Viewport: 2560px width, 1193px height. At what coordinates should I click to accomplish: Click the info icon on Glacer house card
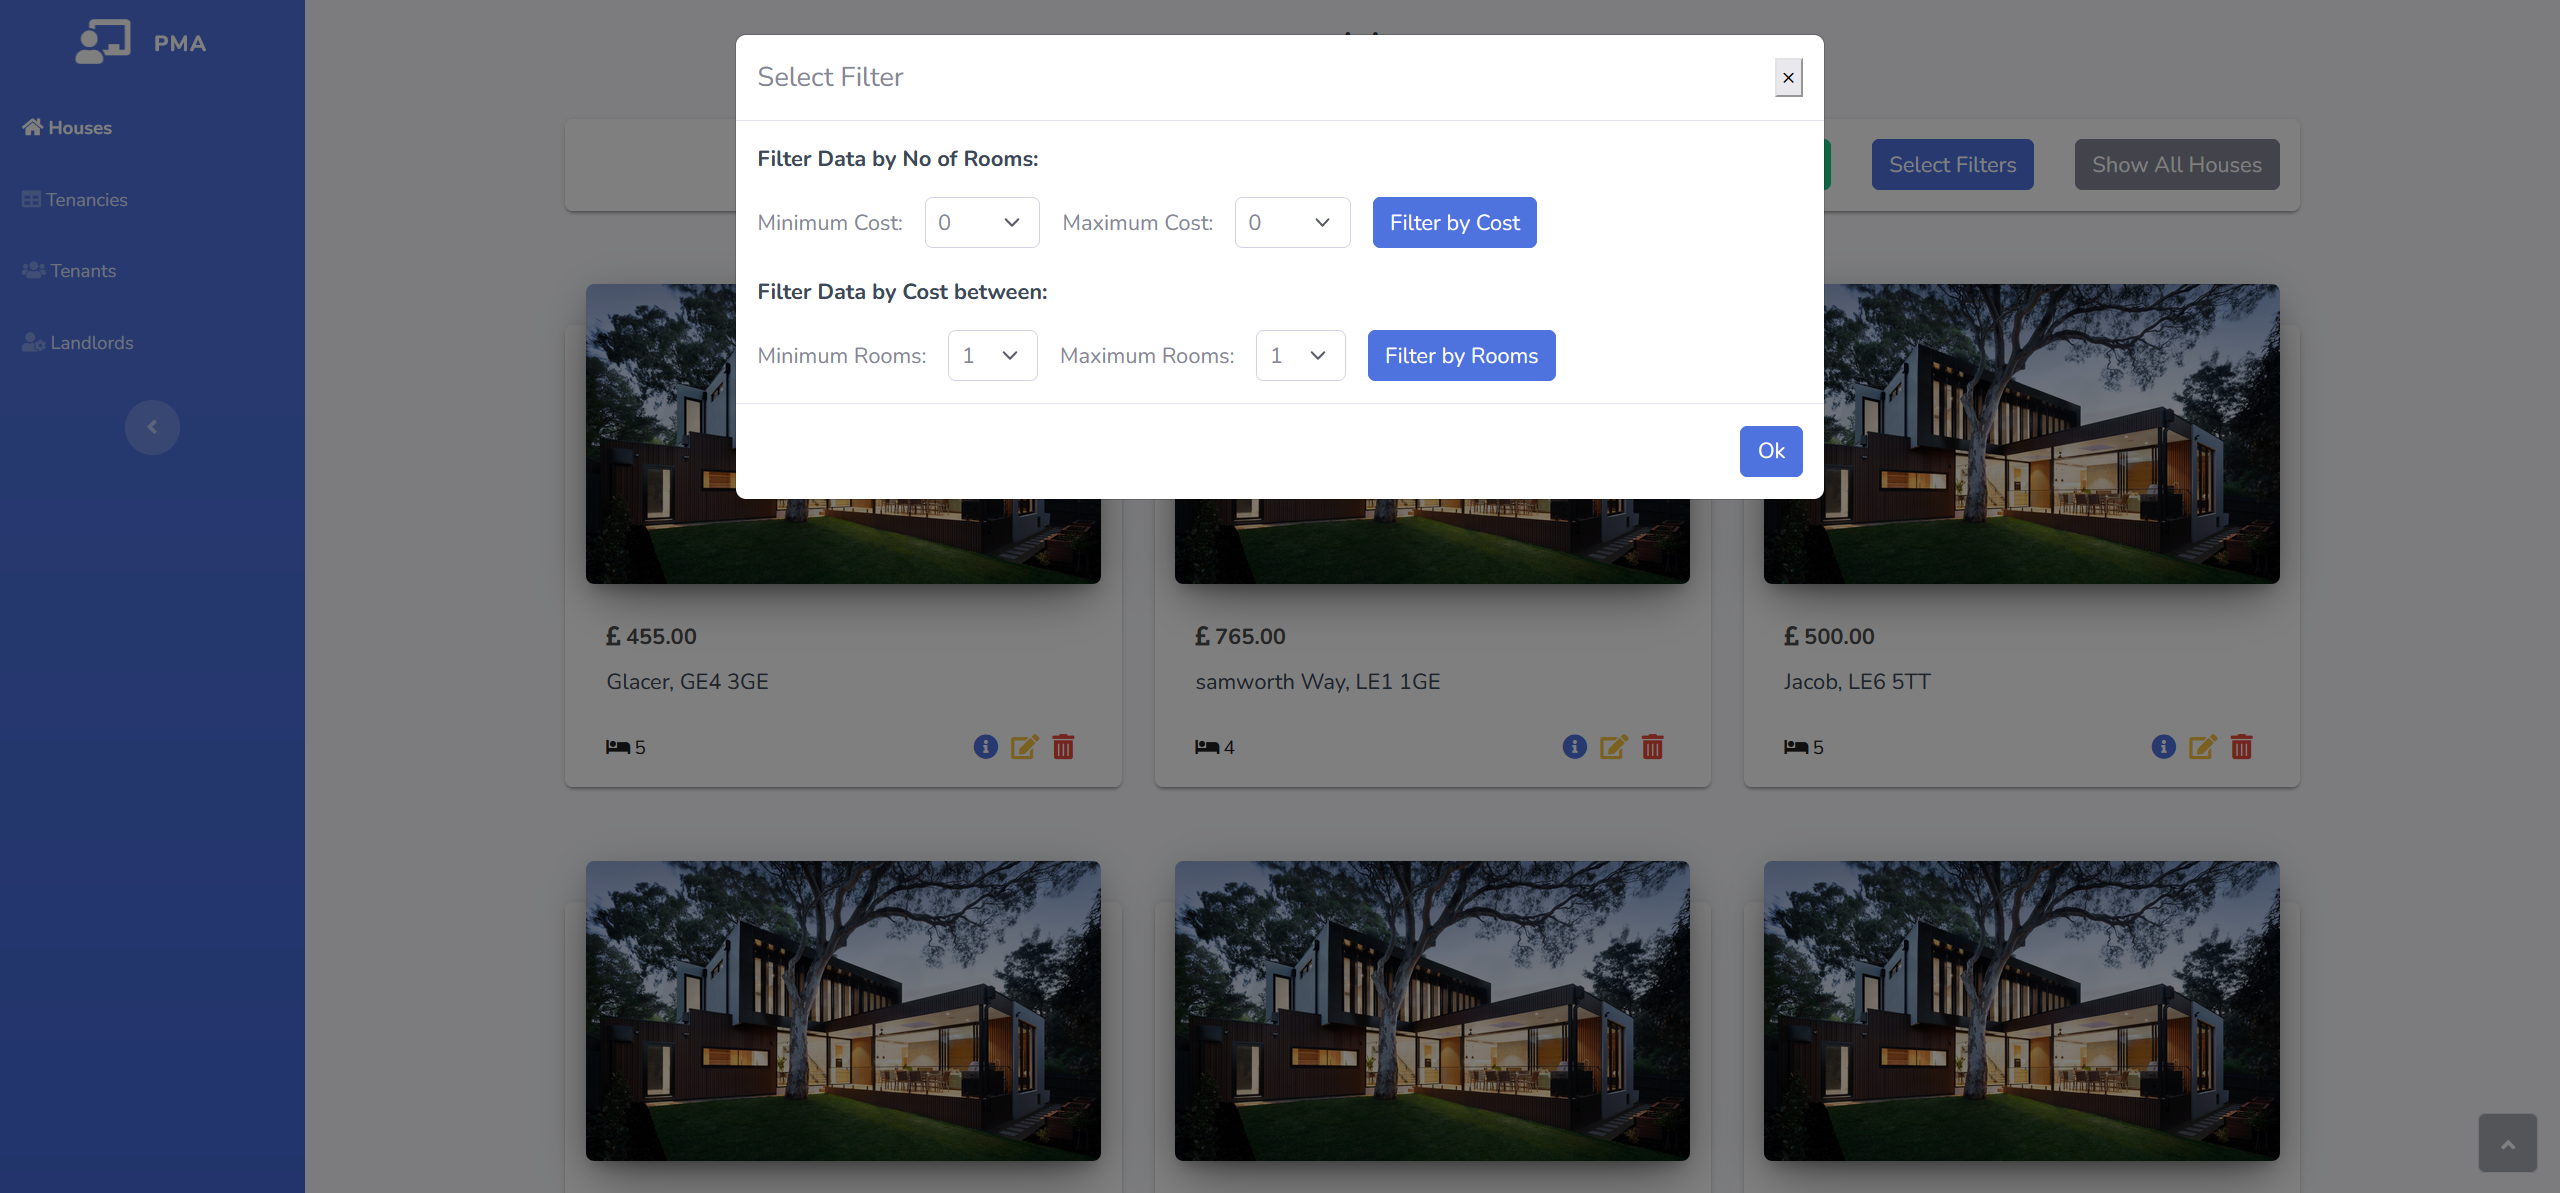[x=985, y=747]
